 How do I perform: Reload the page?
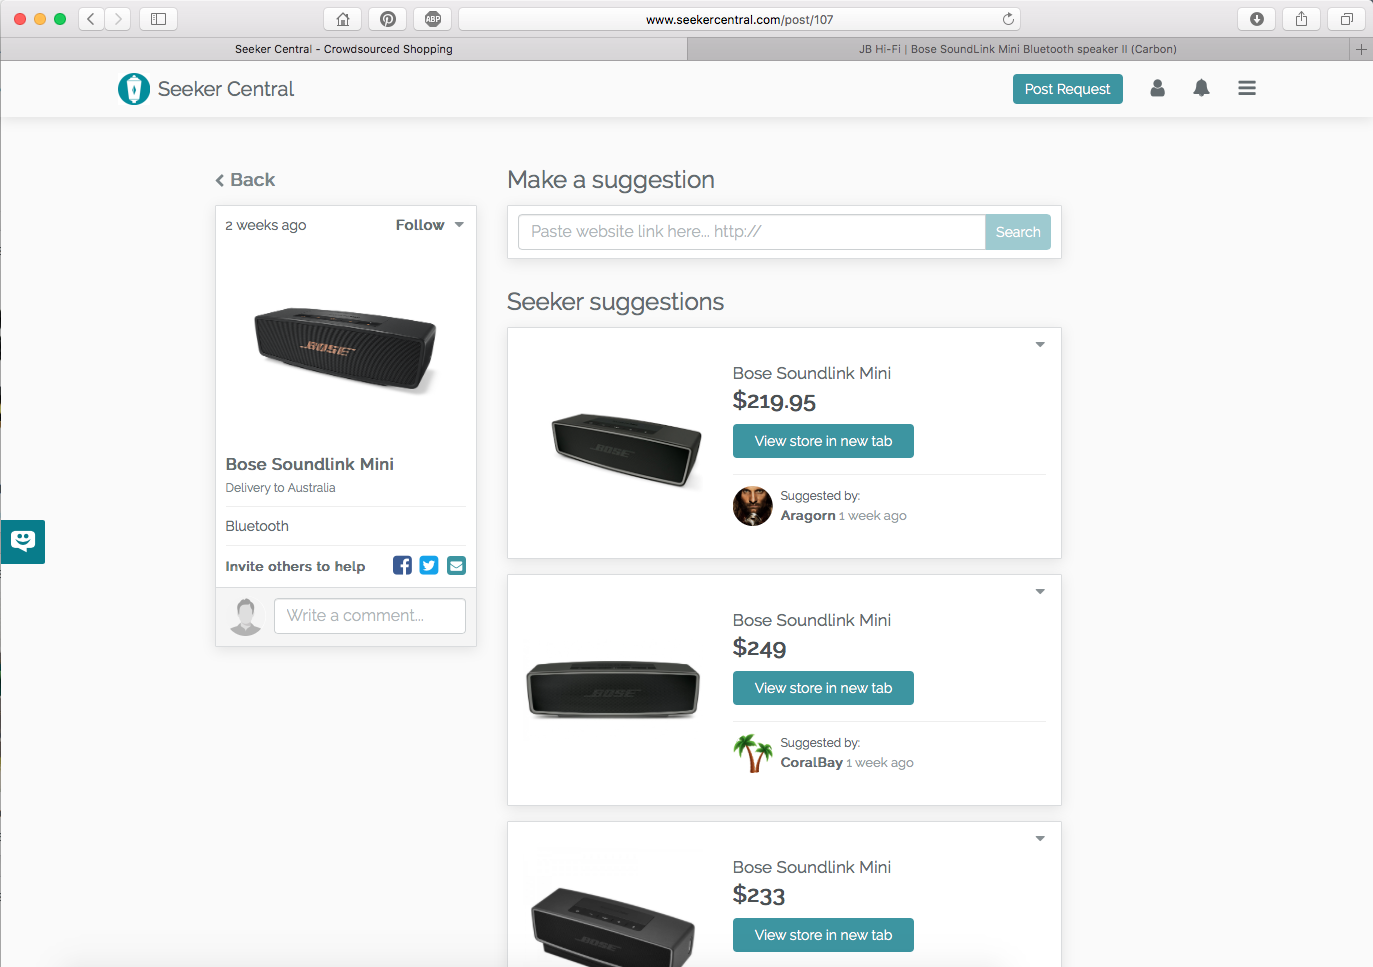pyautogui.click(x=1008, y=19)
